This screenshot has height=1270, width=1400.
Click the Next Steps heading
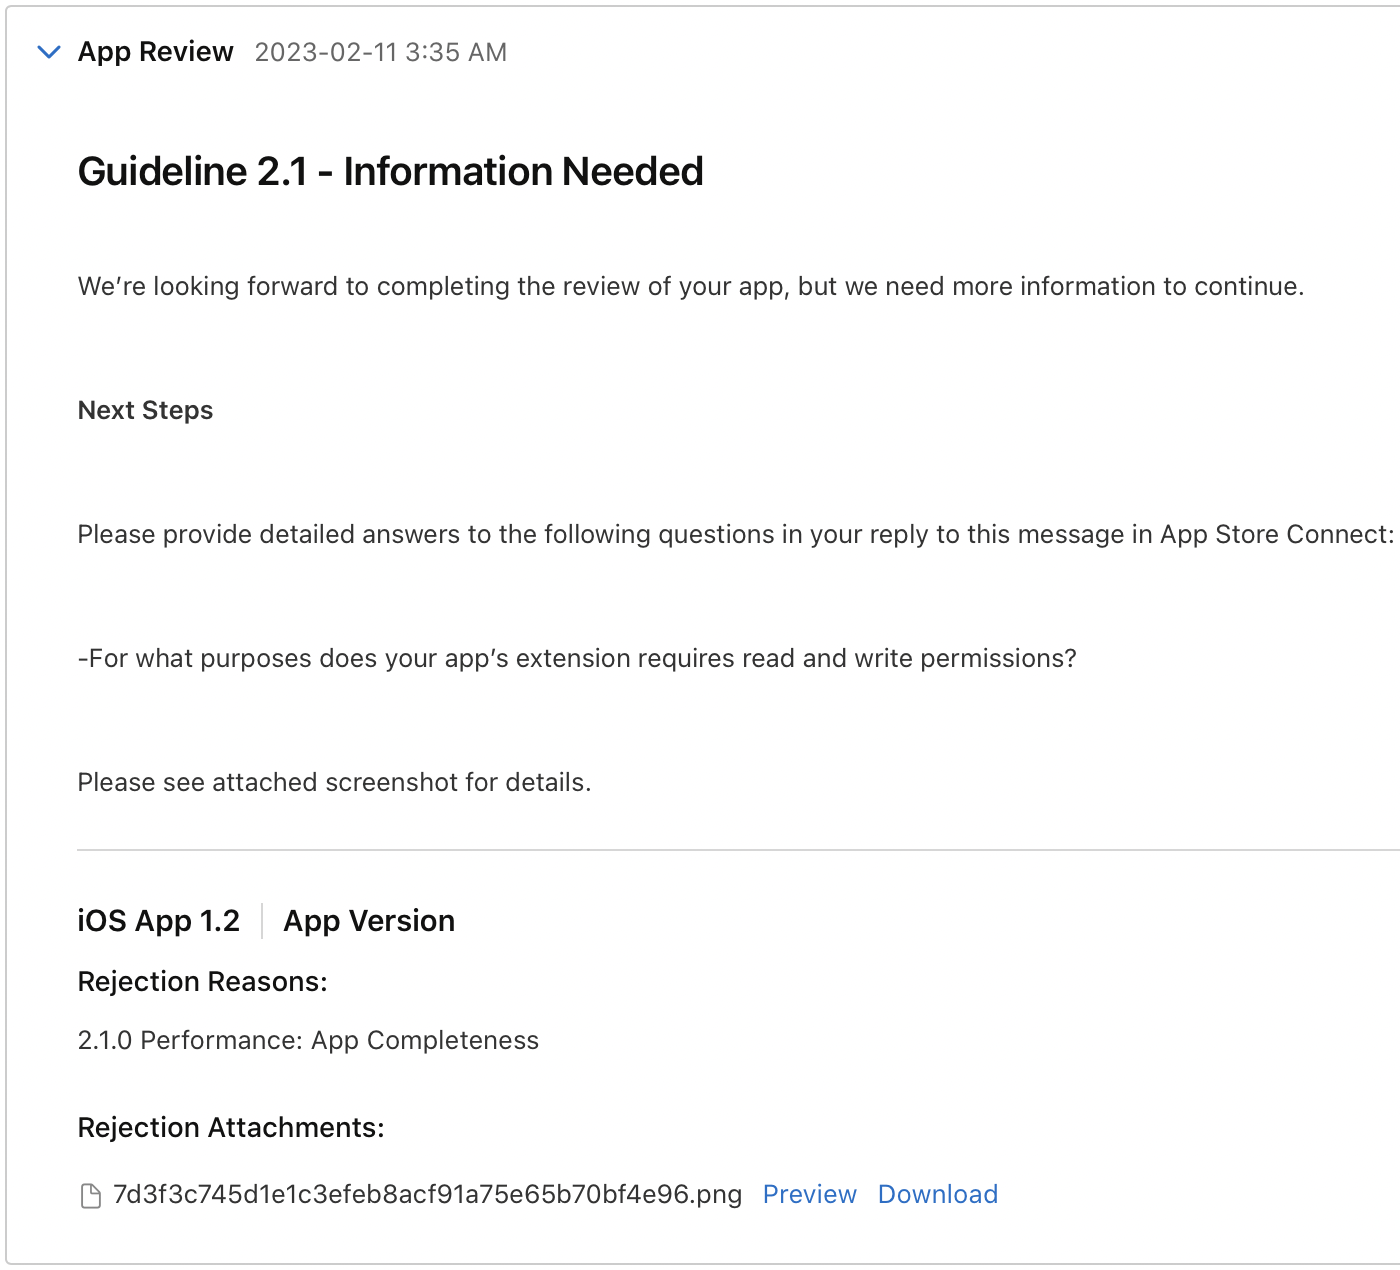pyautogui.click(x=145, y=409)
